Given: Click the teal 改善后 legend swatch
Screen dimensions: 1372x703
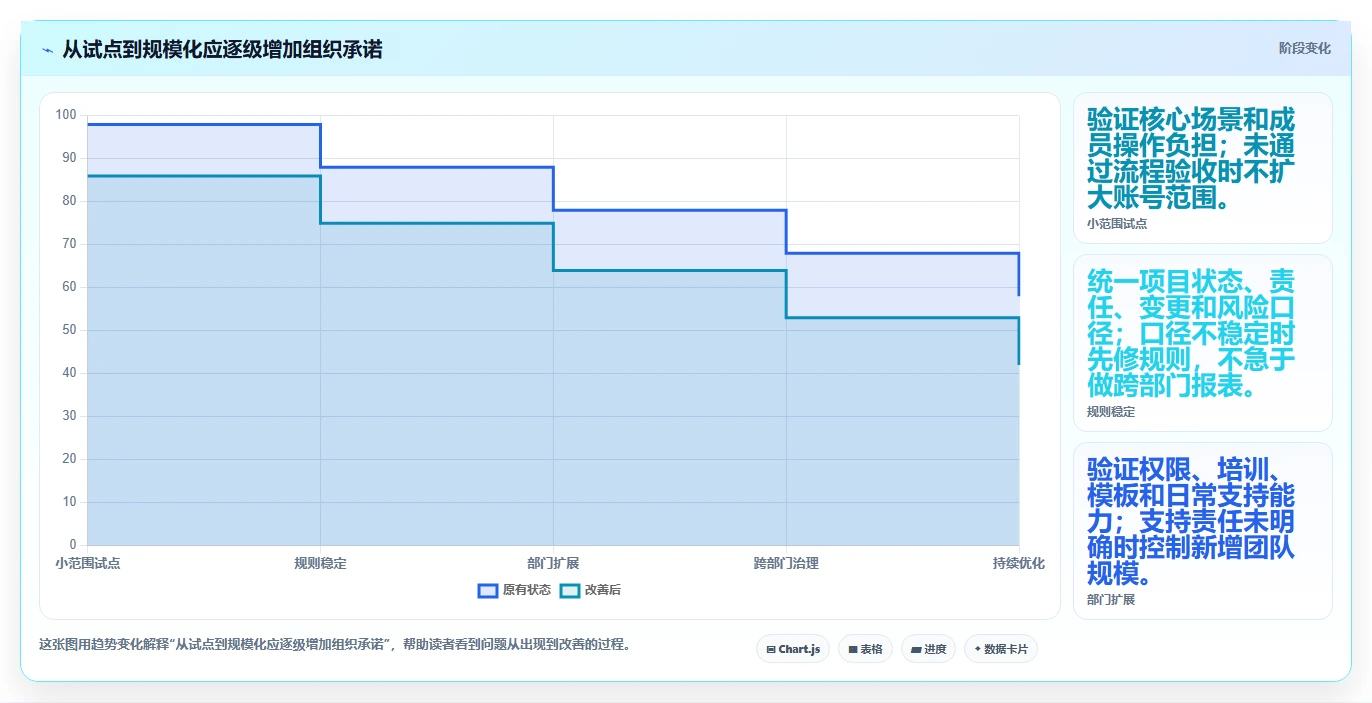Looking at the screenshot, I should [x=569, y=590].
